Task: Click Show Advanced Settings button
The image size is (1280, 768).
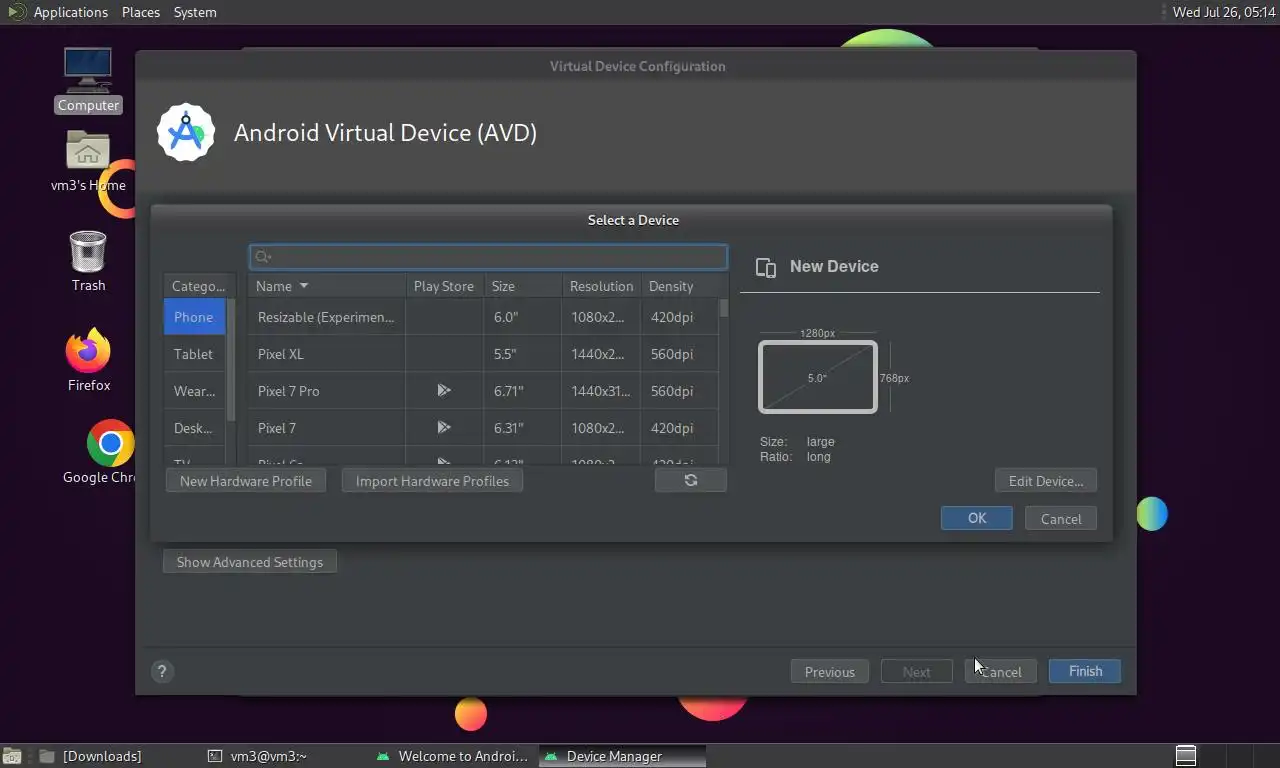Action: coord(250,562)
